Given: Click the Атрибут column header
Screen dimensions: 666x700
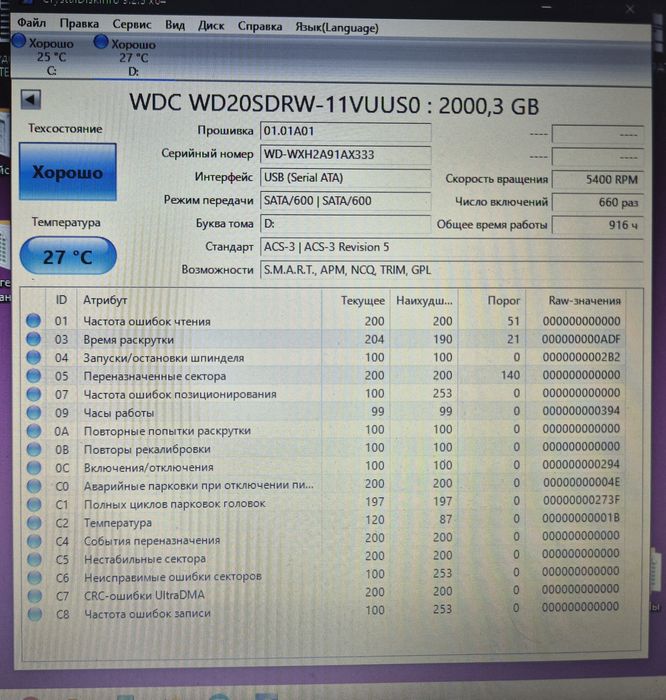Looking at the screenshot, I should click(x=199, y=300).
